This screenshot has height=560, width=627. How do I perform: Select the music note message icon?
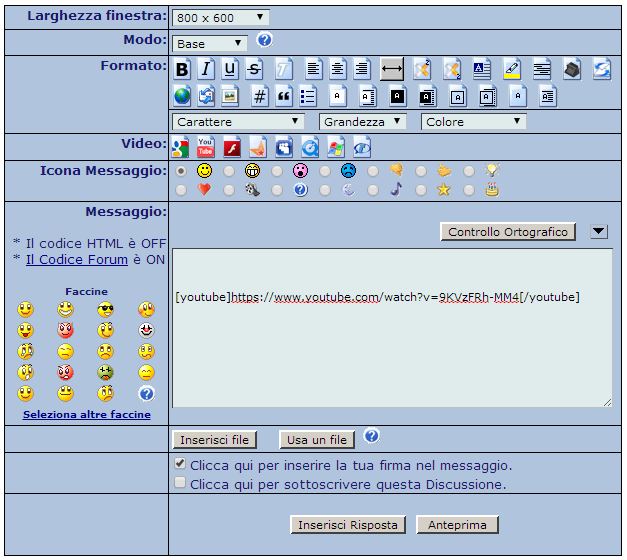pos(373,190)
